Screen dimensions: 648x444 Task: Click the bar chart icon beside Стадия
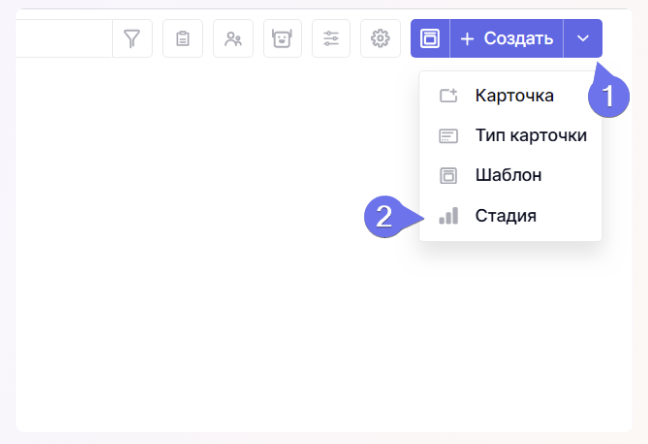coord(448,216)
